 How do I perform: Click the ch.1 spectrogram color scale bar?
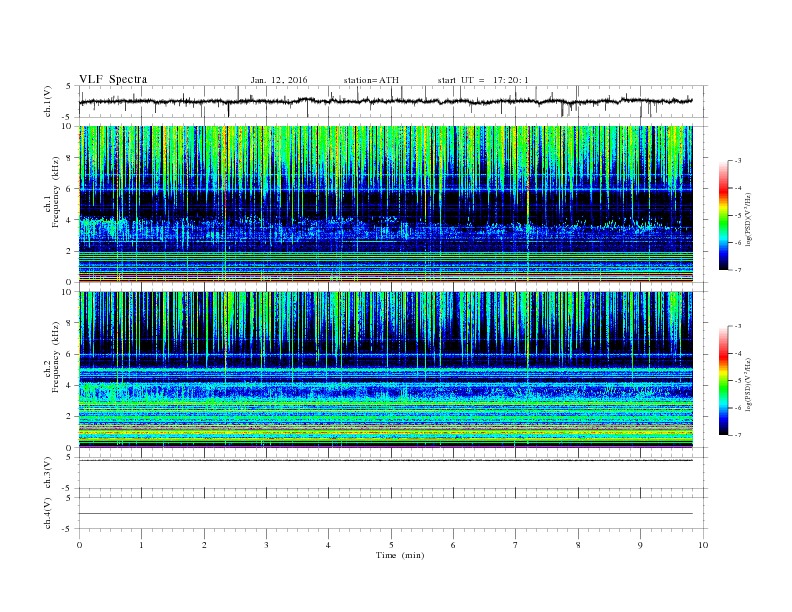(x=723, y=216)
